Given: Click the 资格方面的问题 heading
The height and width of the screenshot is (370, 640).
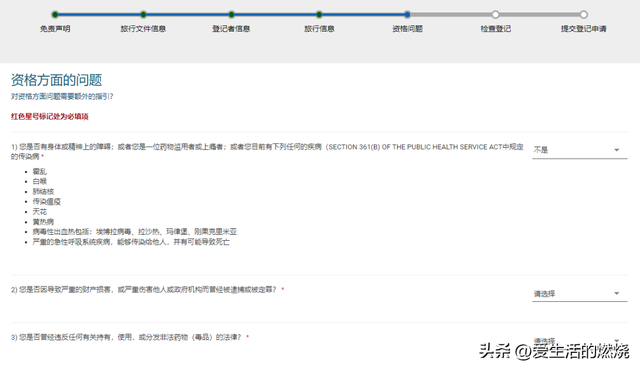Looking at the screenshot, I should coord(56,80).
